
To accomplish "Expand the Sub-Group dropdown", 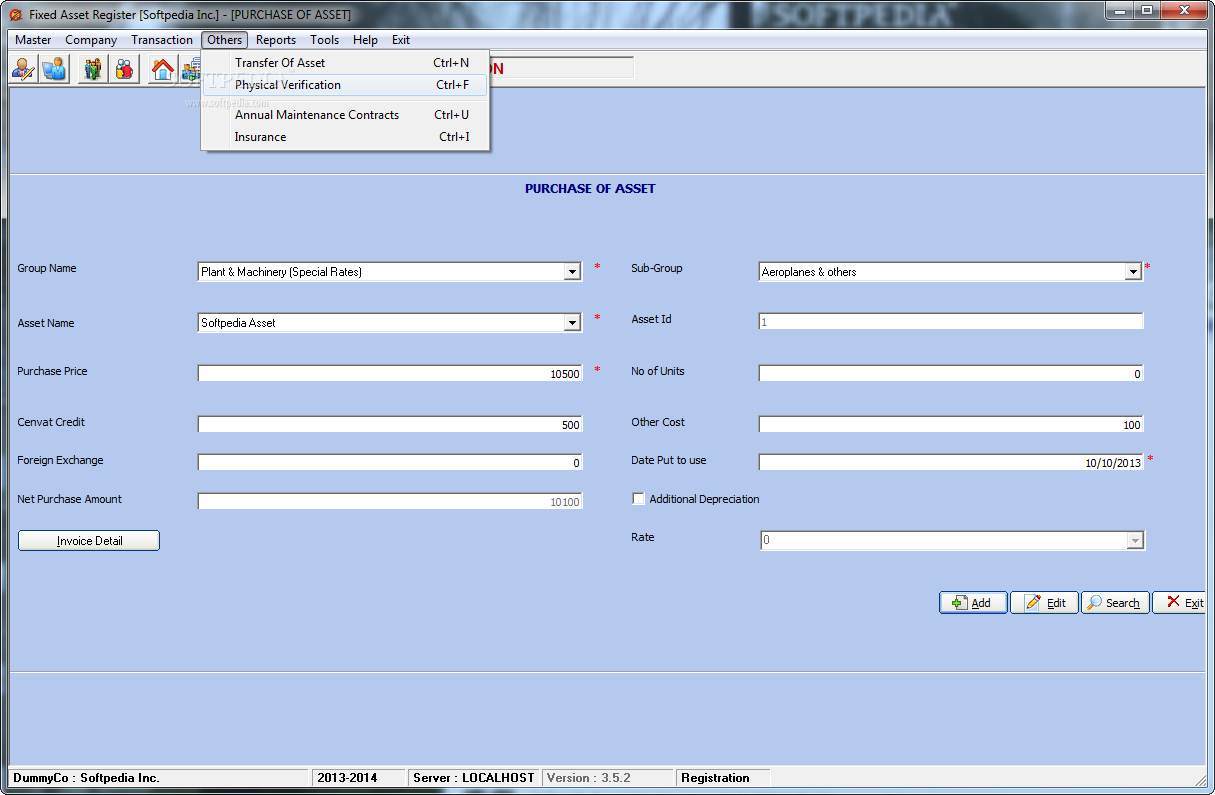I will pyautogui.click(x=1133, y=272).
